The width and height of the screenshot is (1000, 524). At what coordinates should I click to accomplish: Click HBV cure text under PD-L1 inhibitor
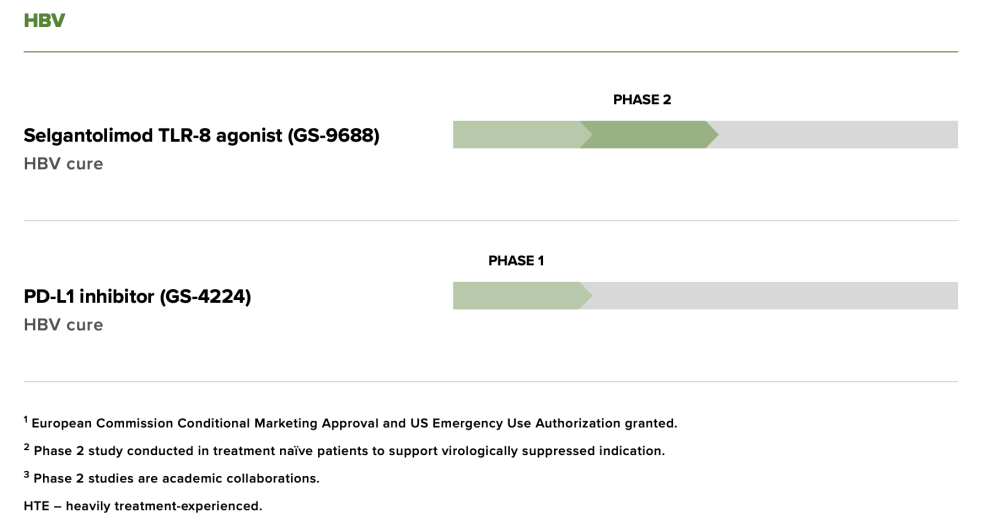(63, 325)
